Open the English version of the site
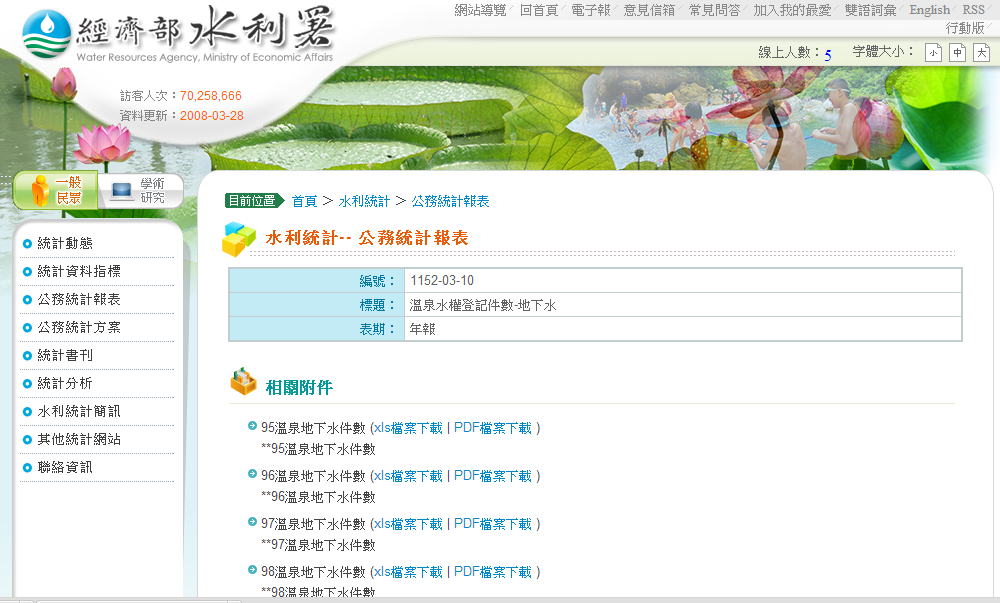Screen dimensions: 1000x603 (928, 9)
